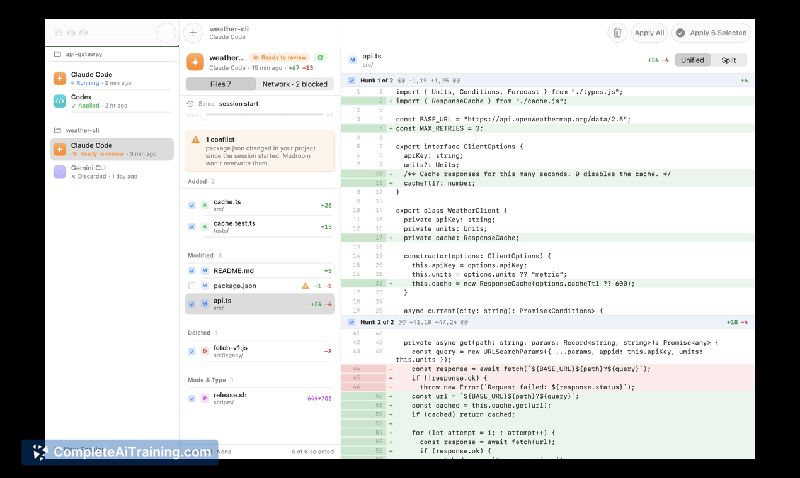
Task: Open the running Claude Code session under api-gateway
Action: (112, 78)
